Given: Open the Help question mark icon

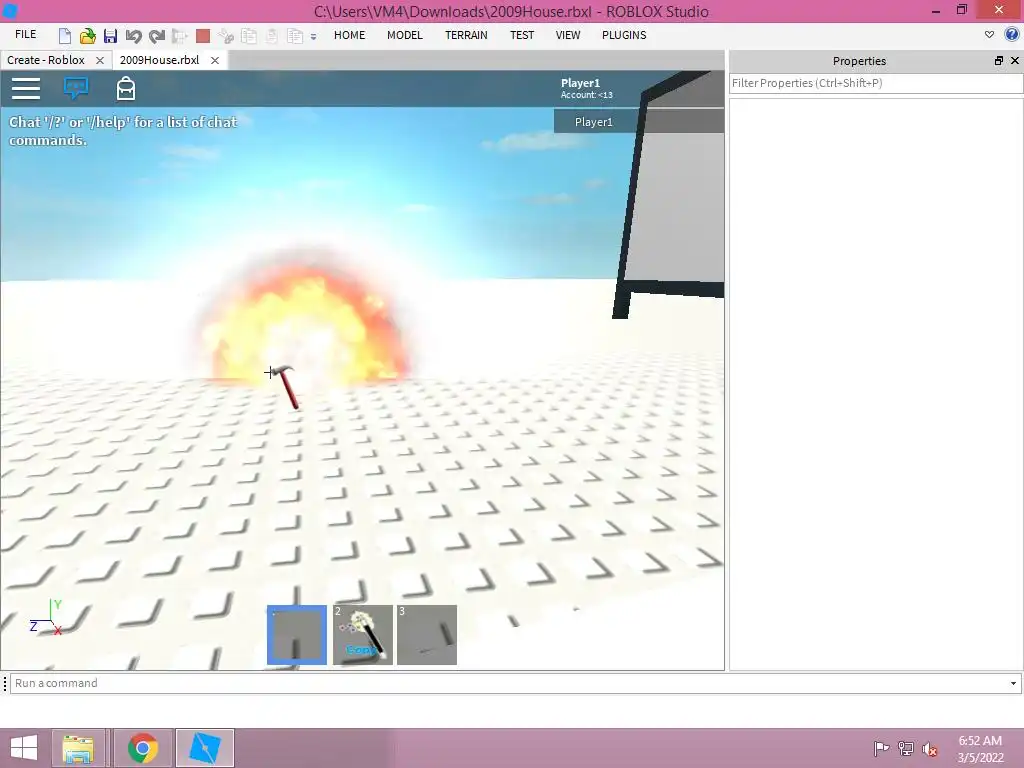Looking at the screenshot, I should (1012, 35).
